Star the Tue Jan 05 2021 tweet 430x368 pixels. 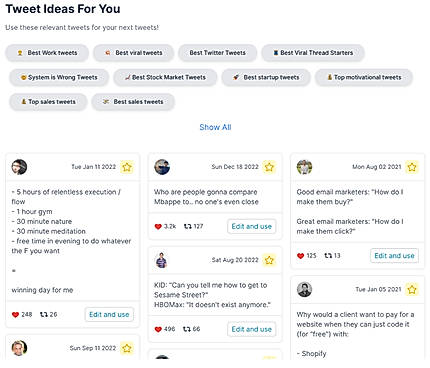412,289
